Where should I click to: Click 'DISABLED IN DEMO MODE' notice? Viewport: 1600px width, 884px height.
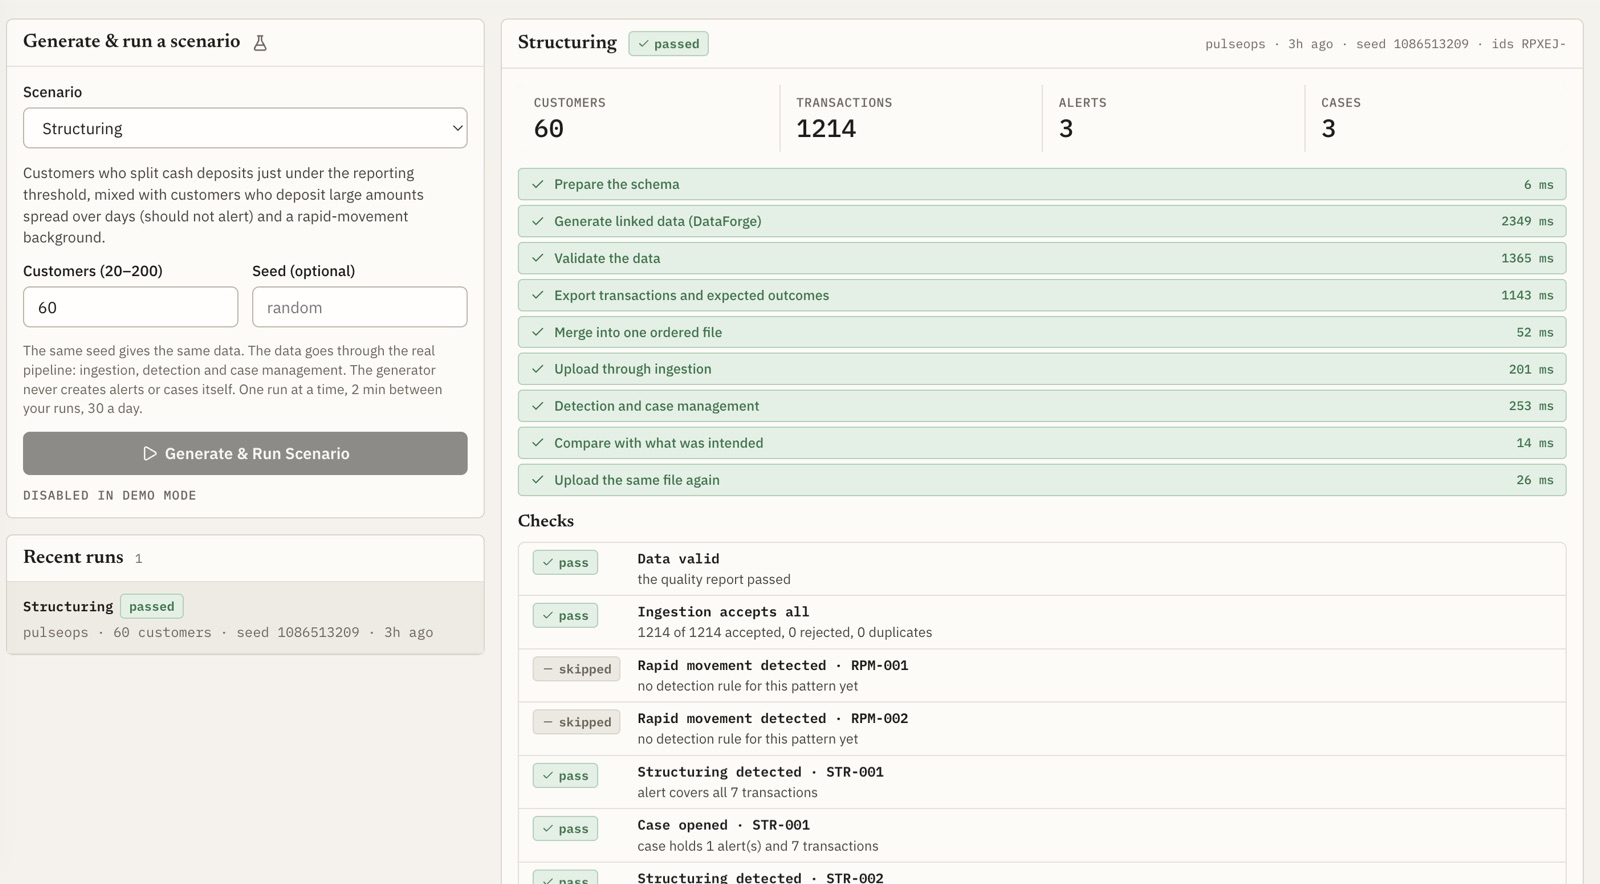(110, 495)
